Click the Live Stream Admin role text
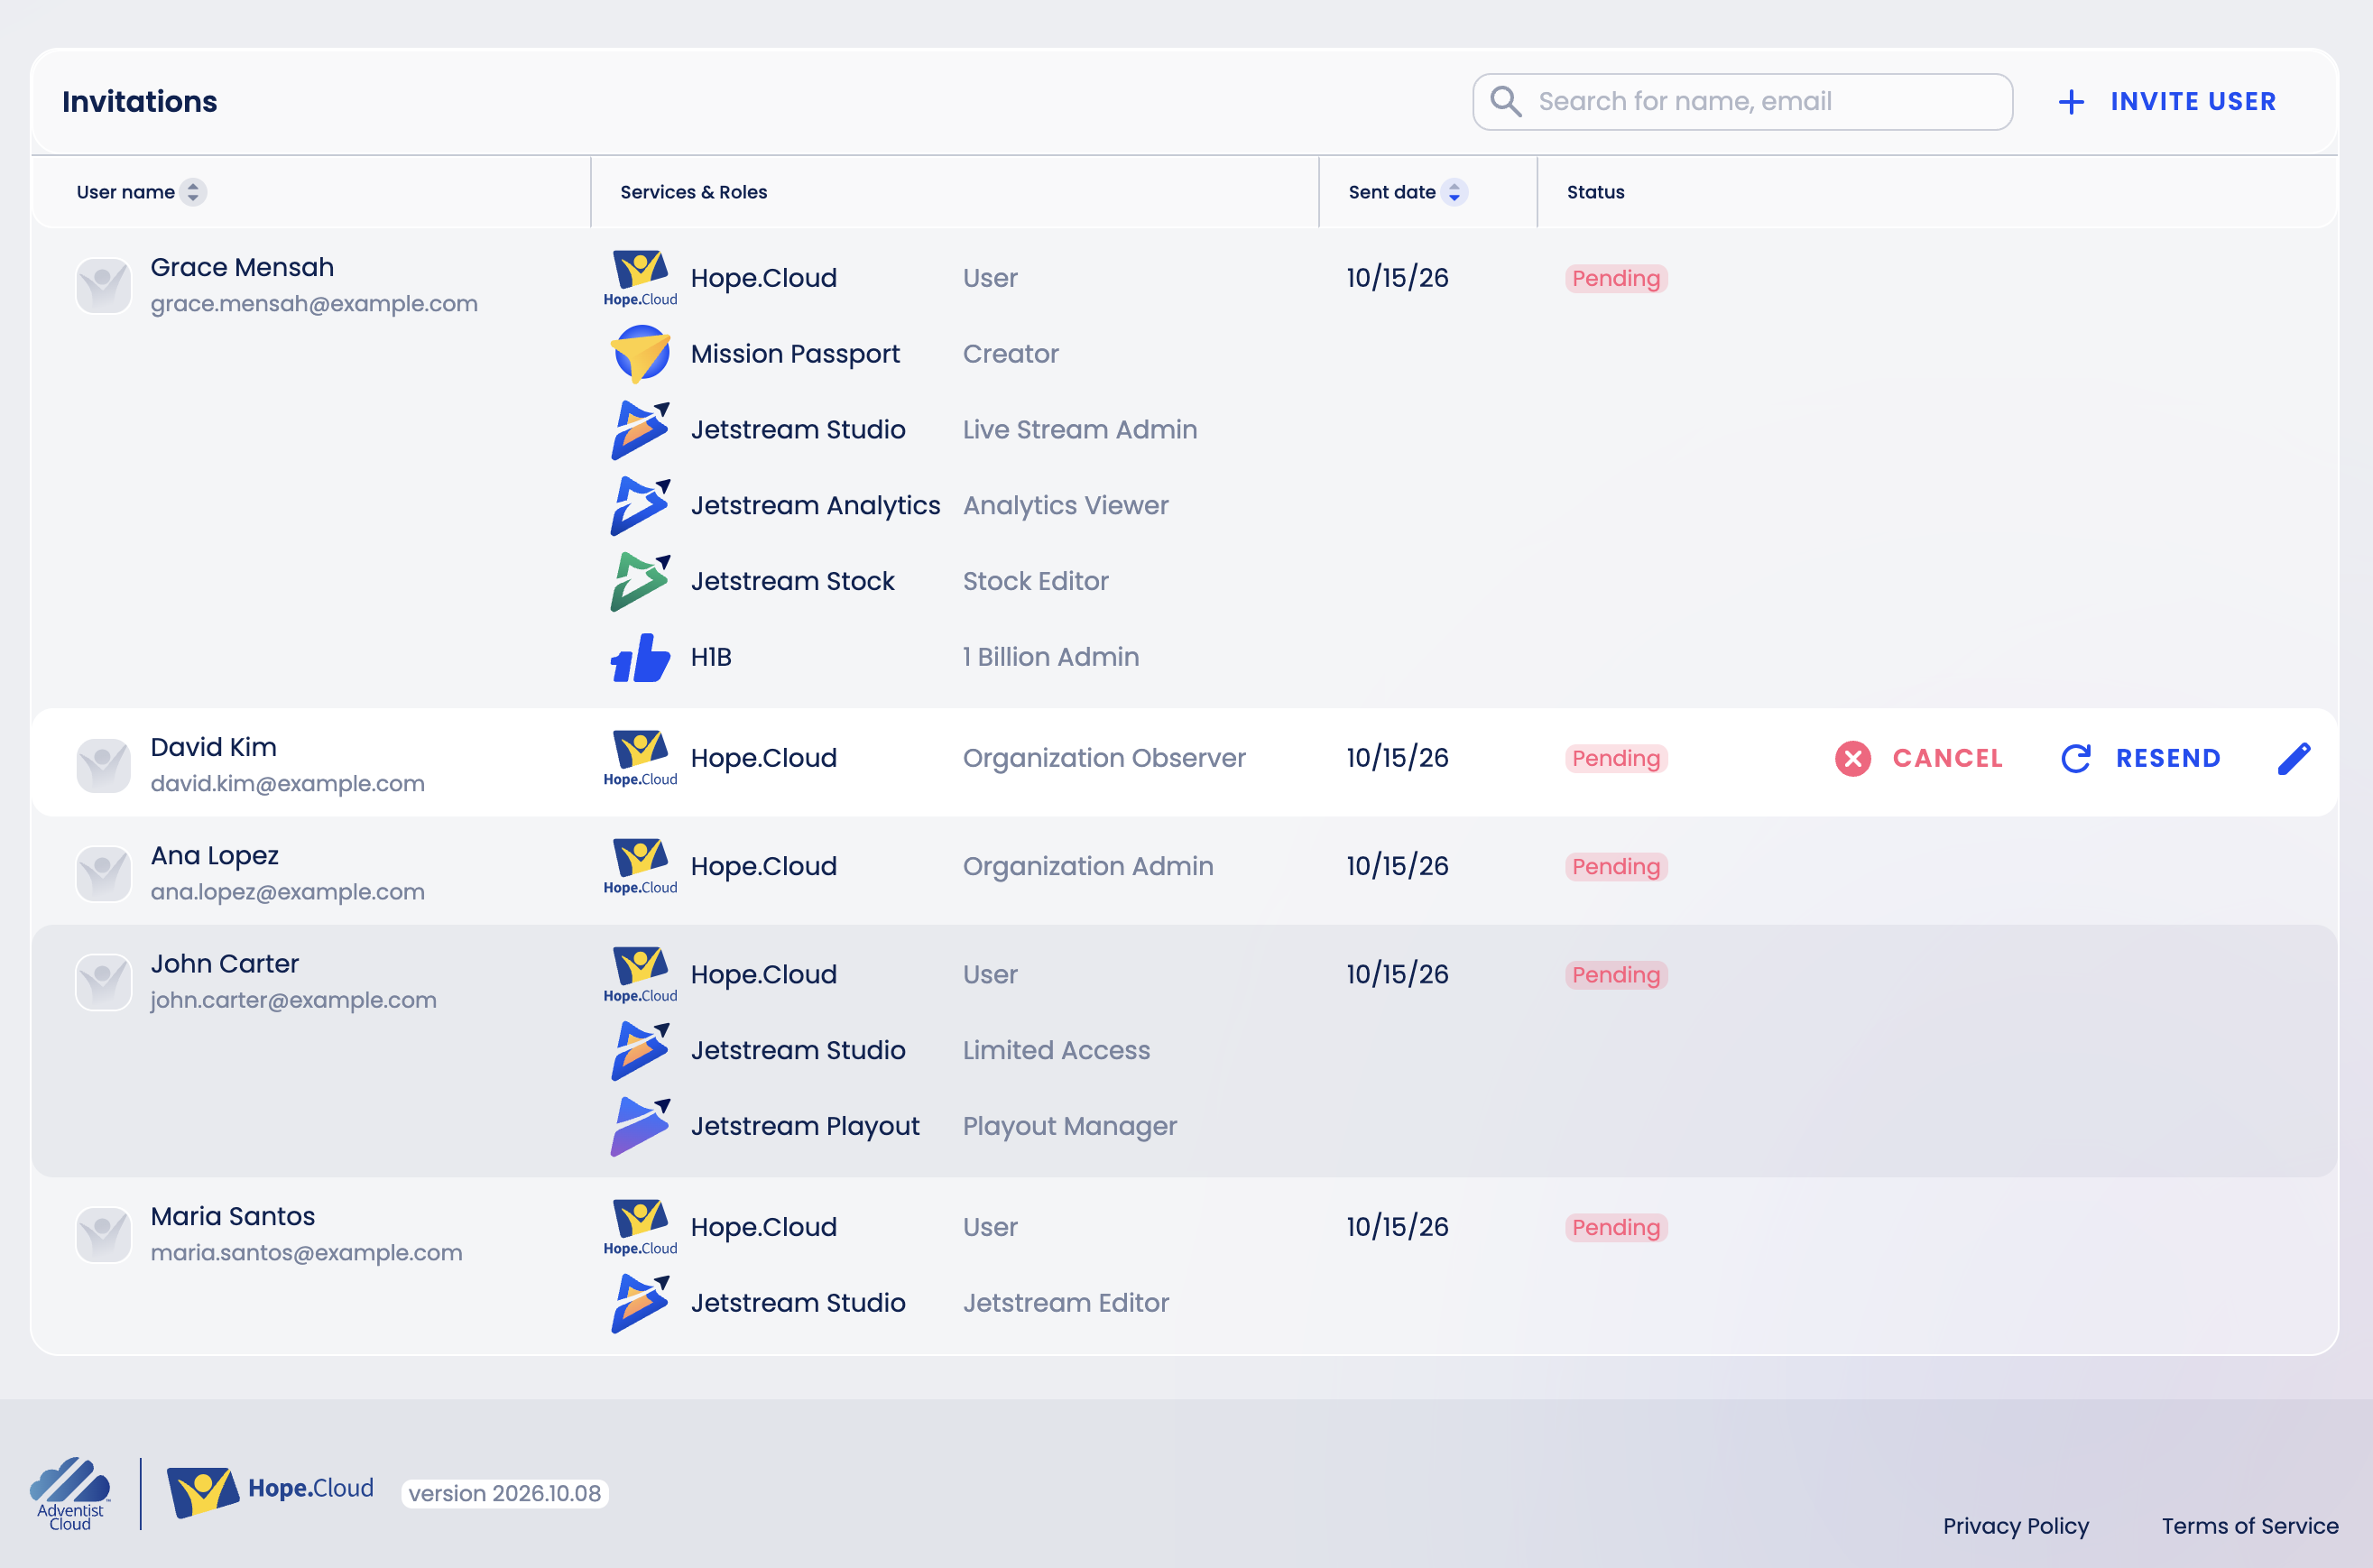The width and height of the screenshot is (2373, 1568). coord(1080,430)
